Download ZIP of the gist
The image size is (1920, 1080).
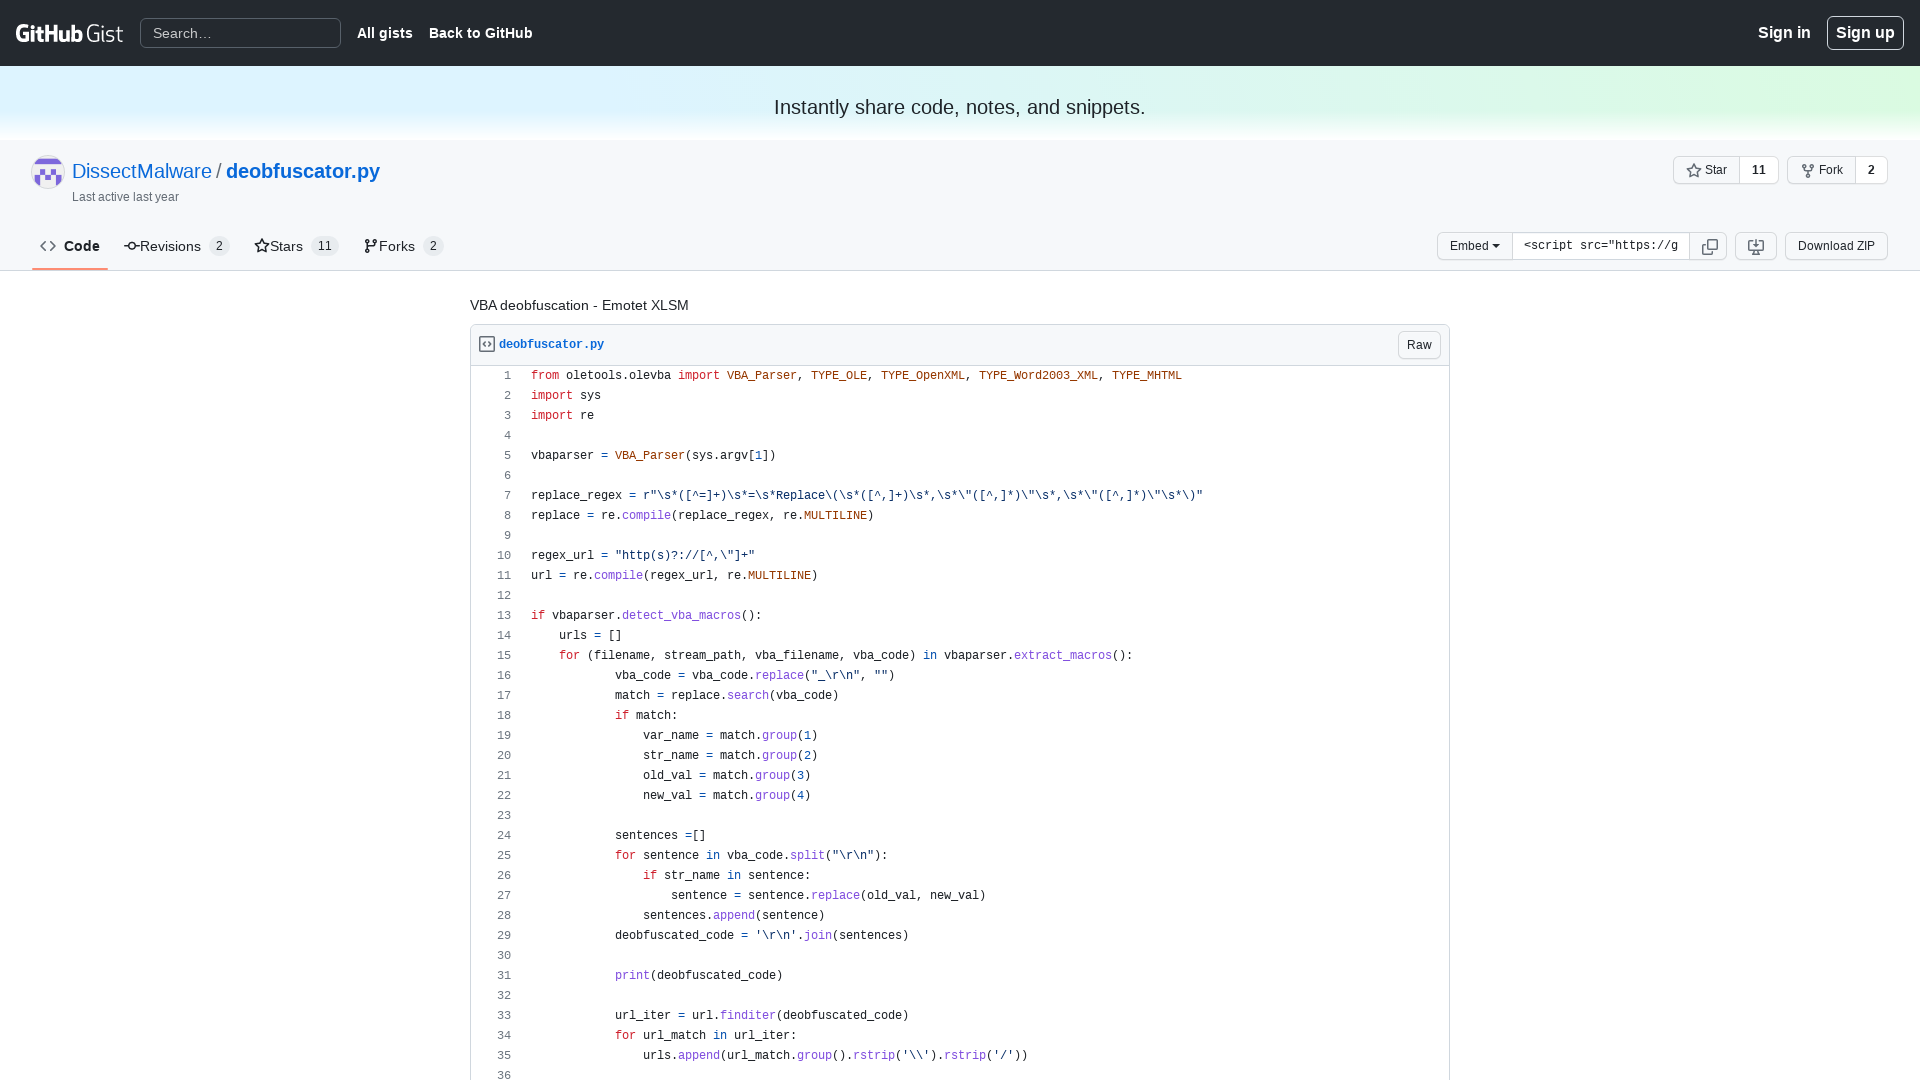(1836, 246)
